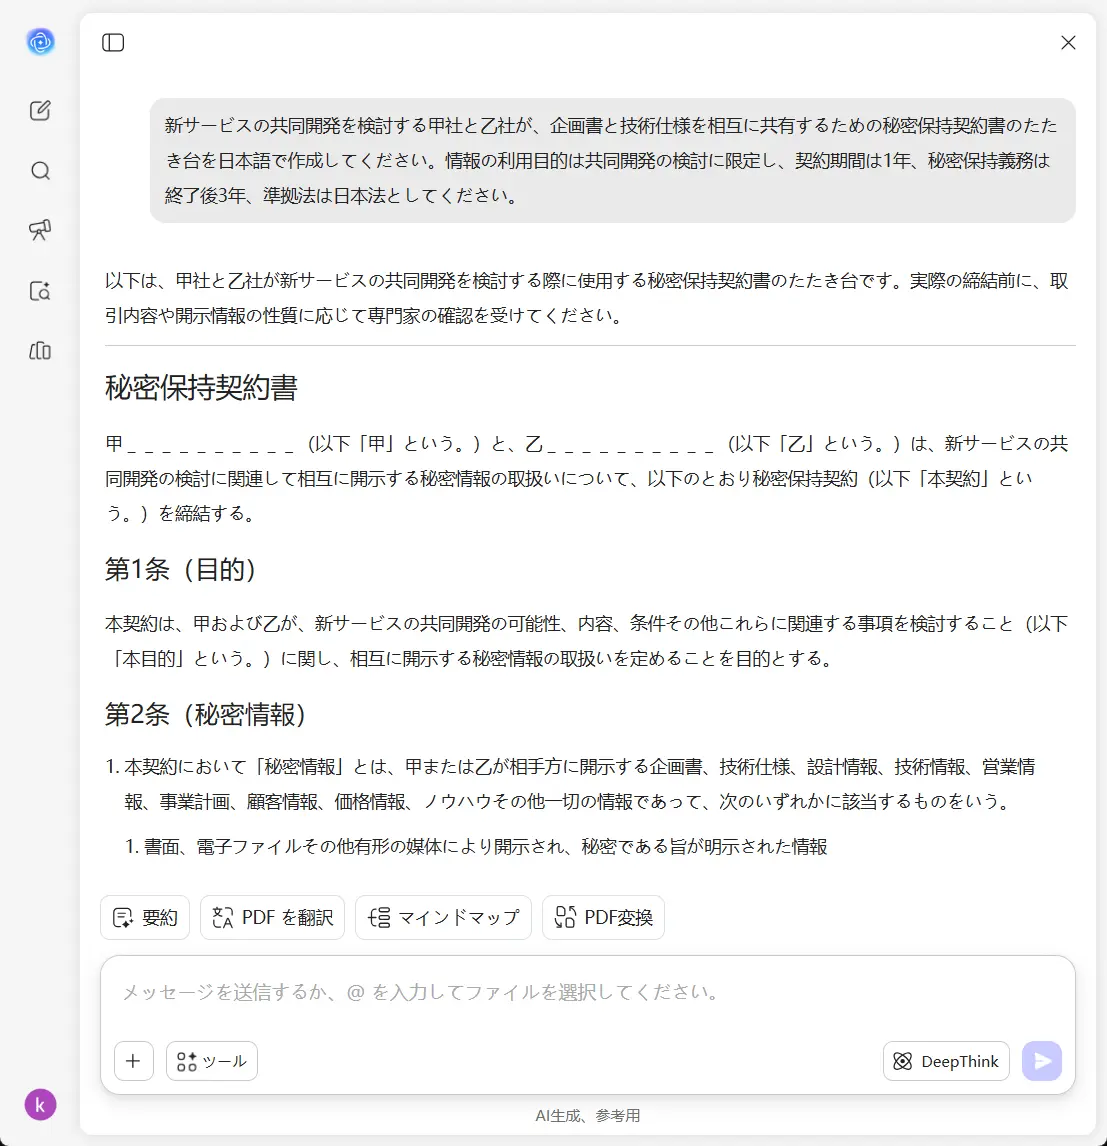Click the 第1条（目的）heading

pyautogui.click(x=180, y=569)
